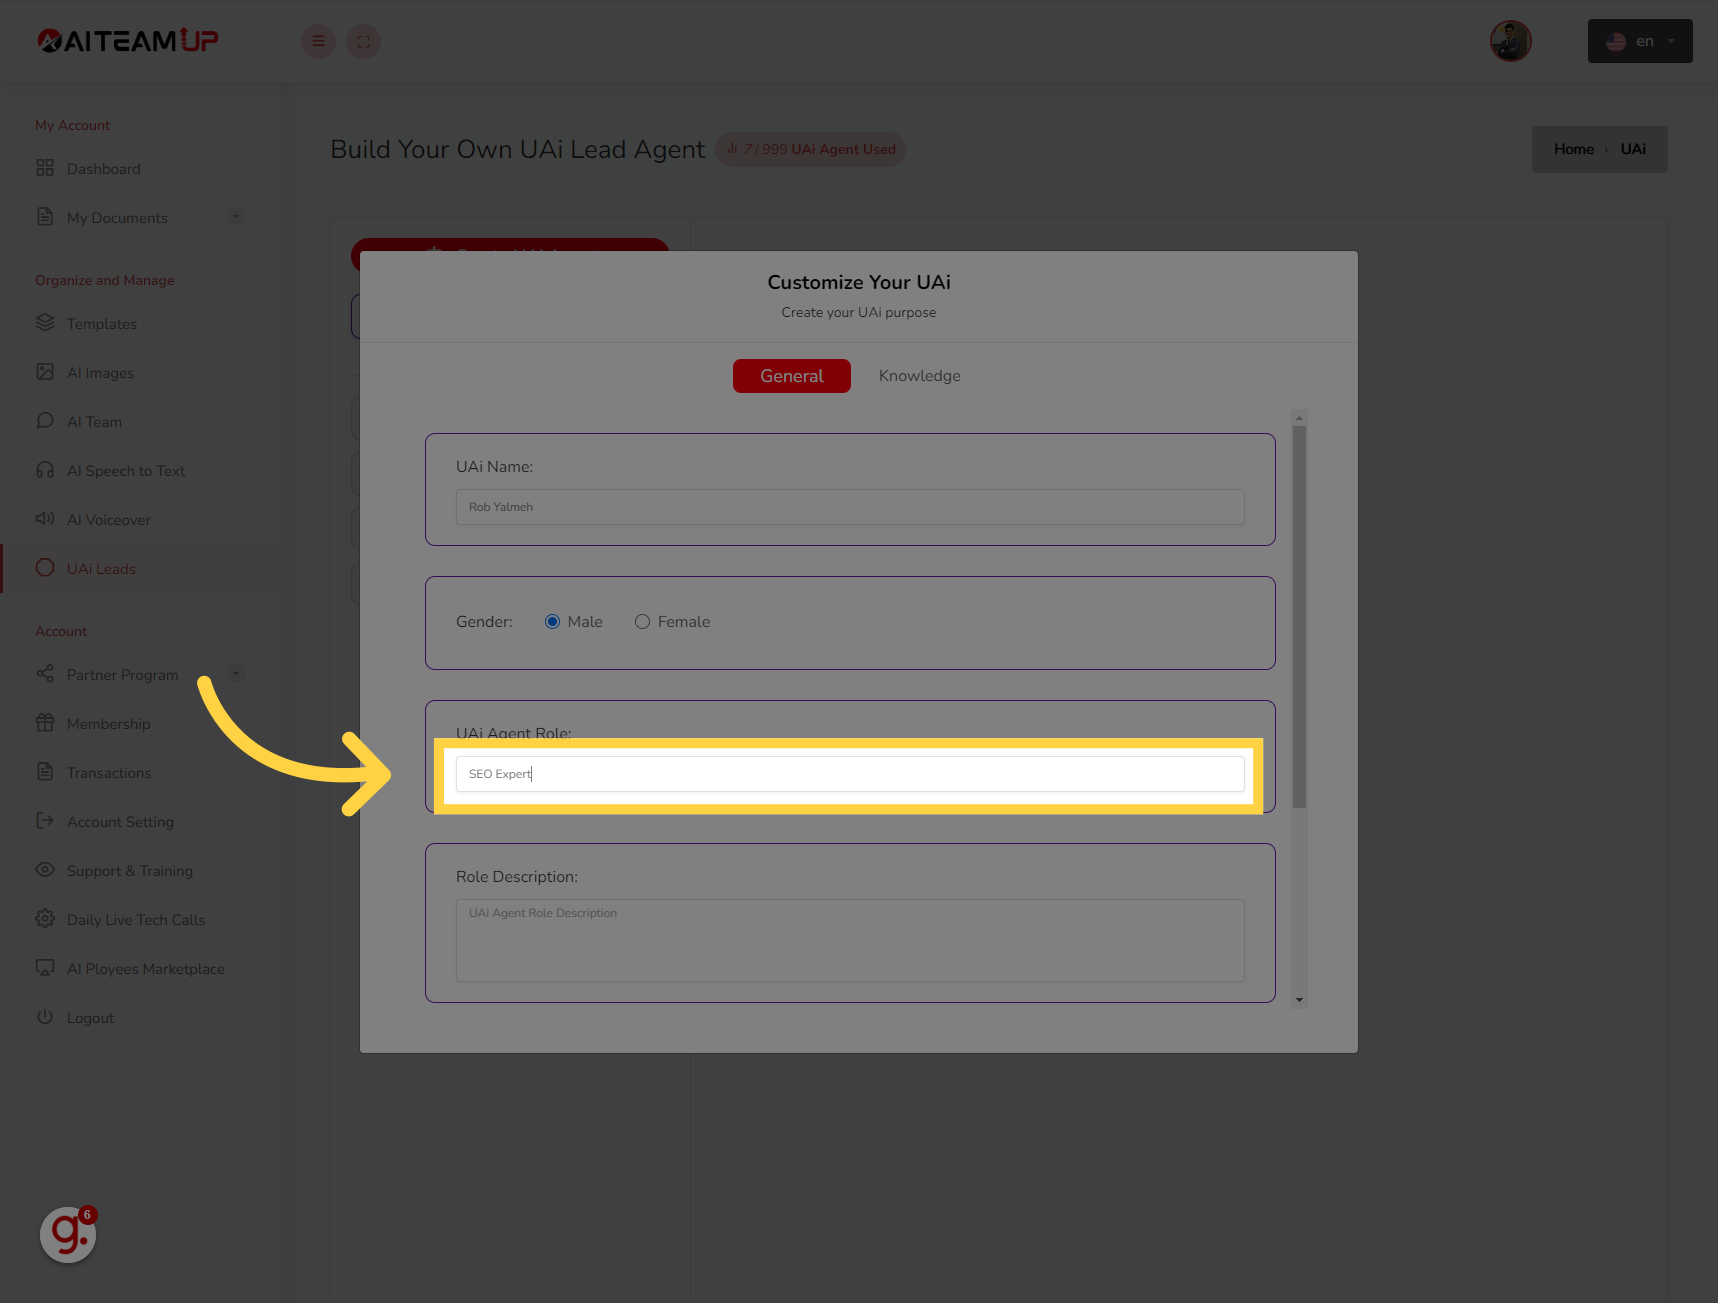Click the UAi Leads sidebar icon
Image resolution: width=1718 pixels, height=1303 pixels.
click(x=45, y=568)
